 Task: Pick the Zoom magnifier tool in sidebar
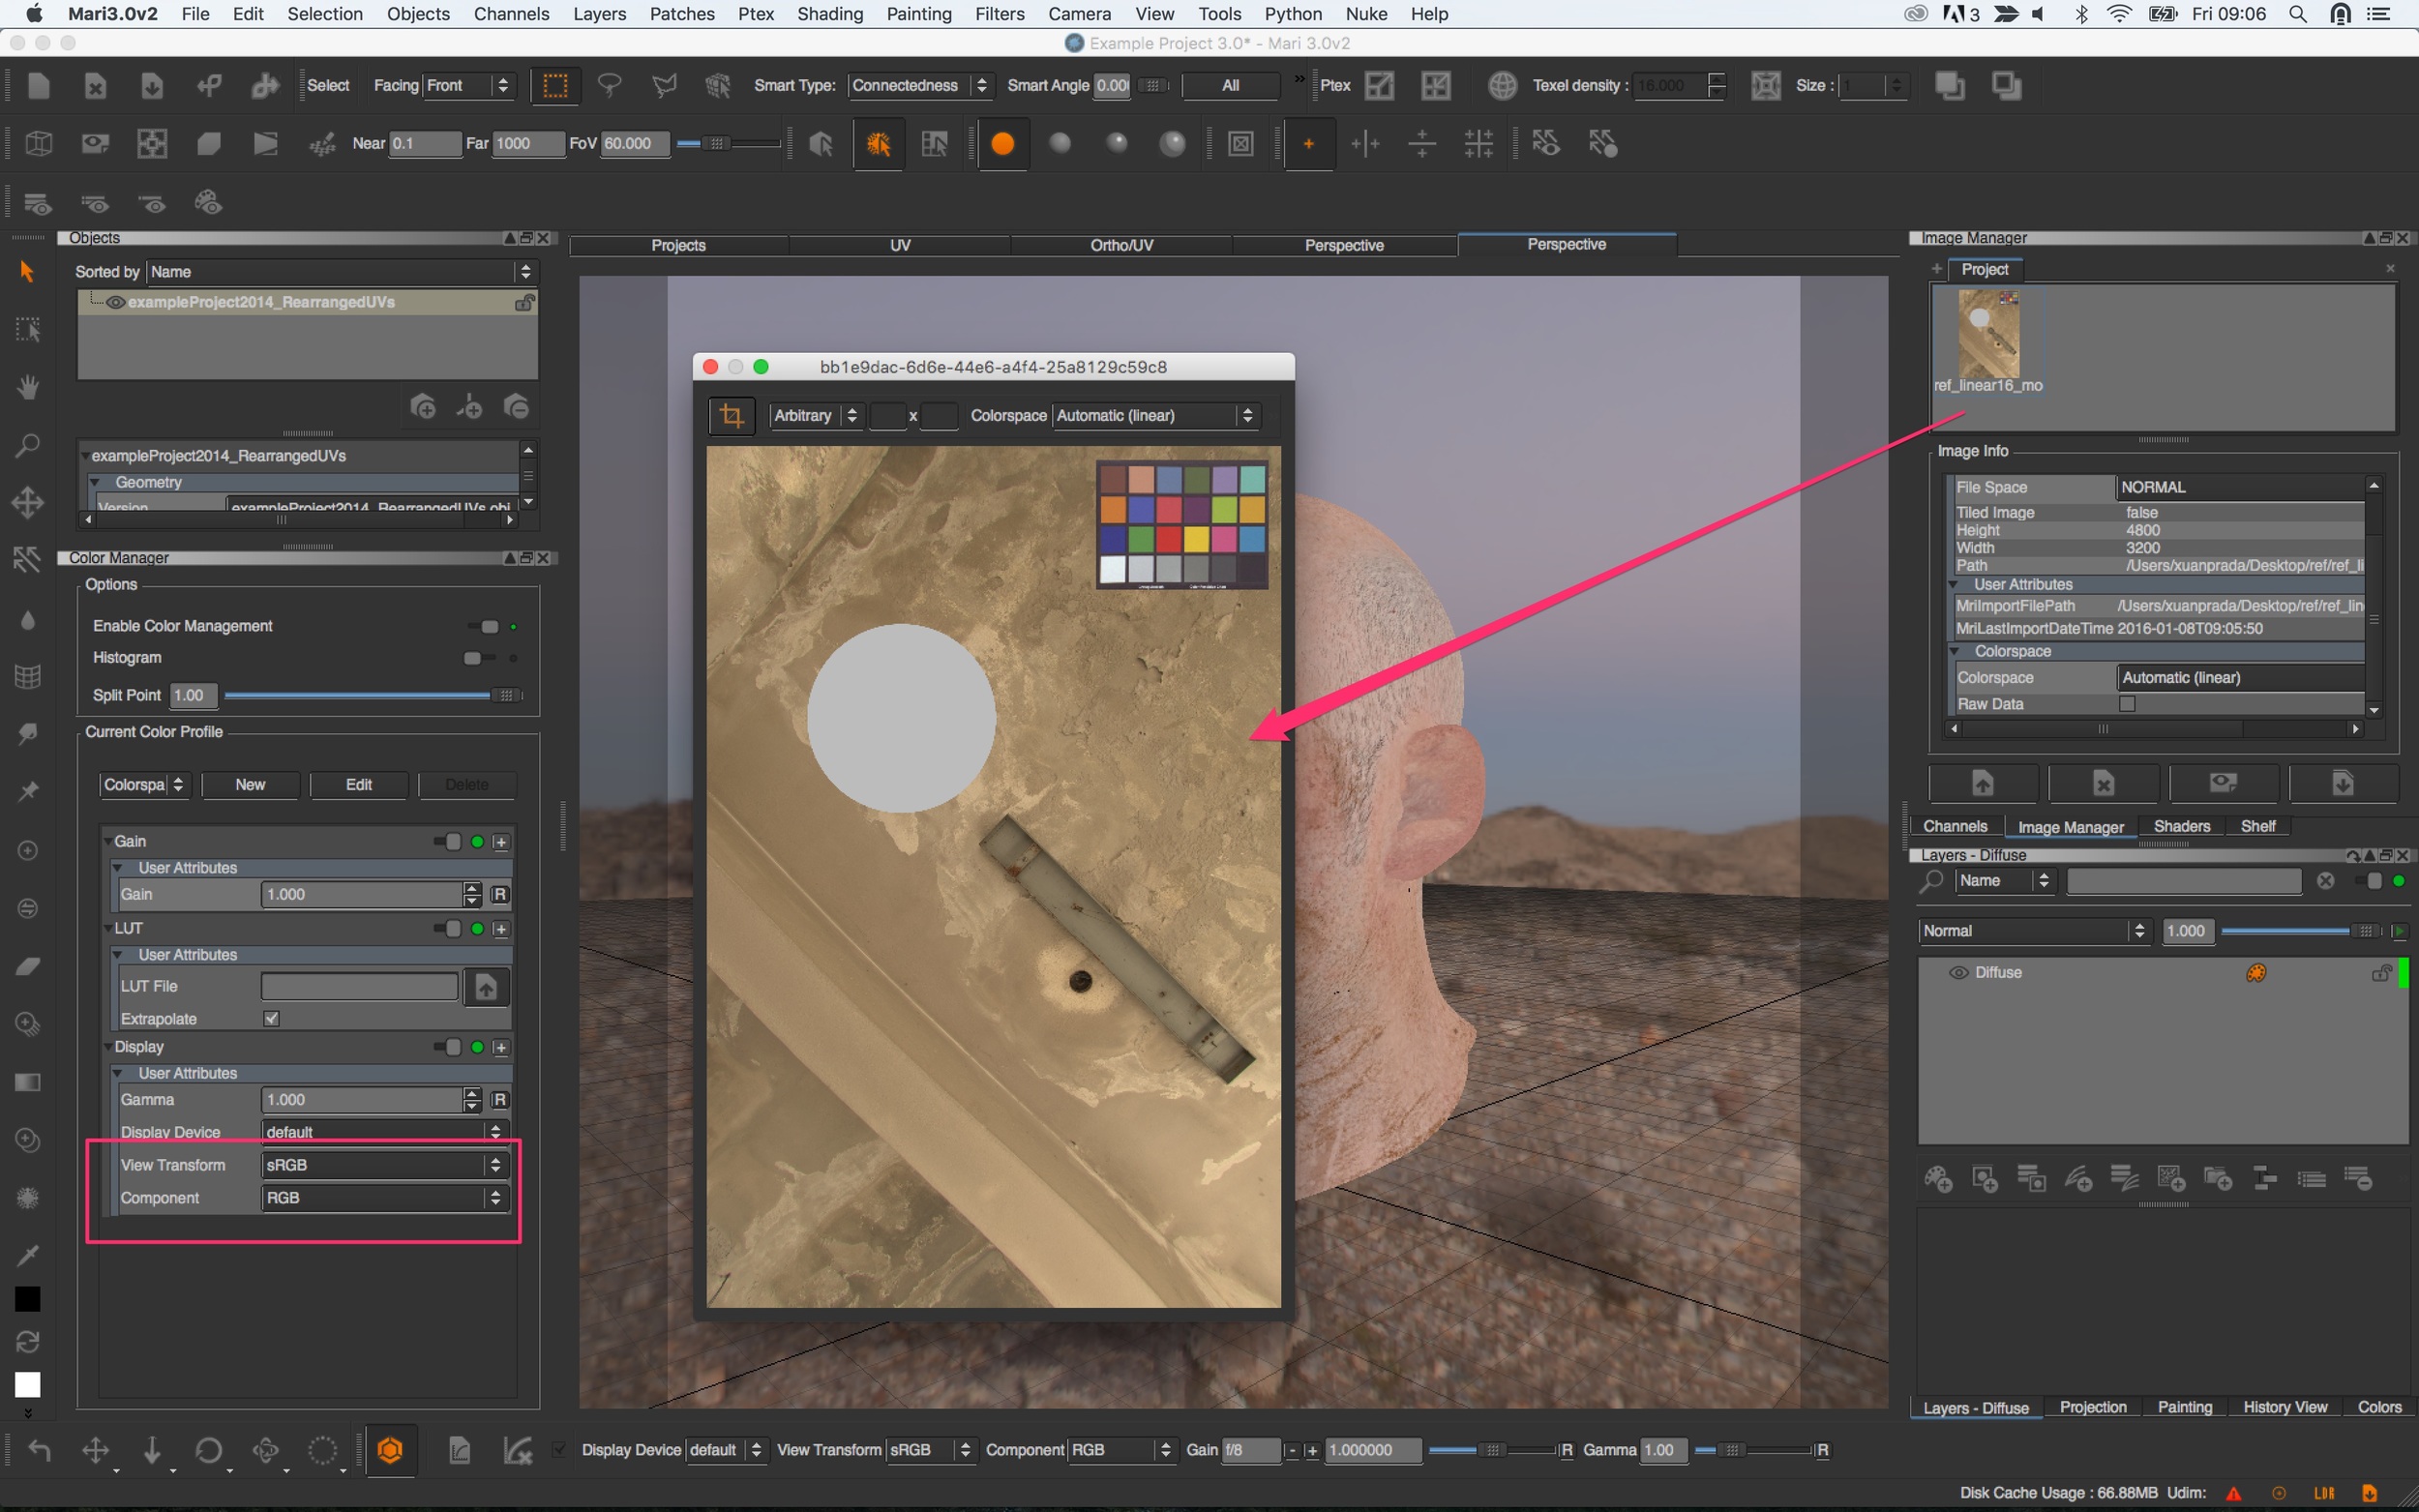pyautogui.click(x=27, y=445)
